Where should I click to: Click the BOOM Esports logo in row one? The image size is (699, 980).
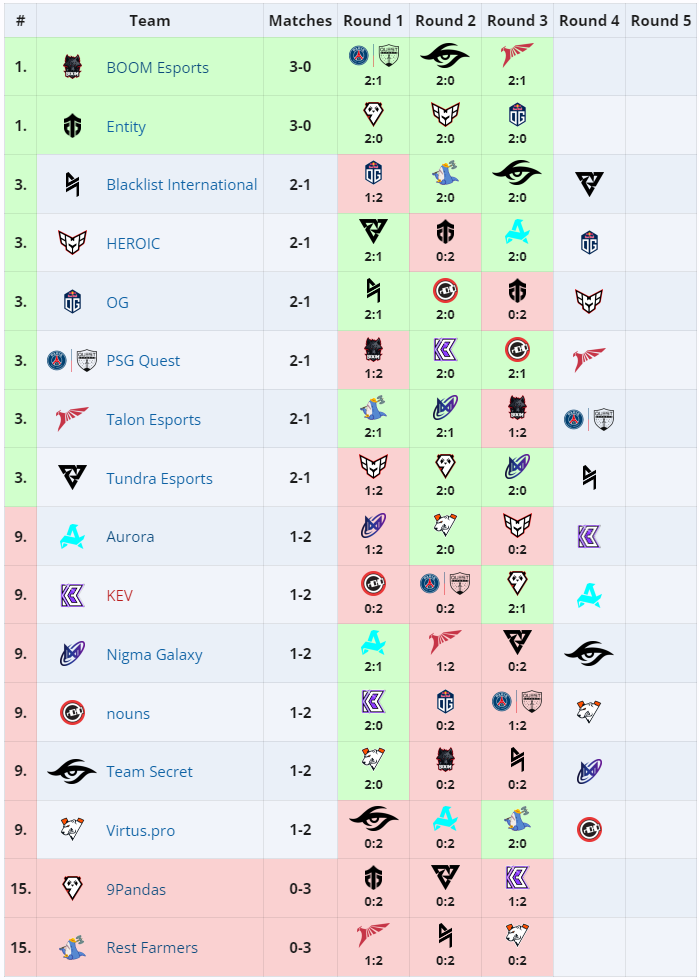73,67
